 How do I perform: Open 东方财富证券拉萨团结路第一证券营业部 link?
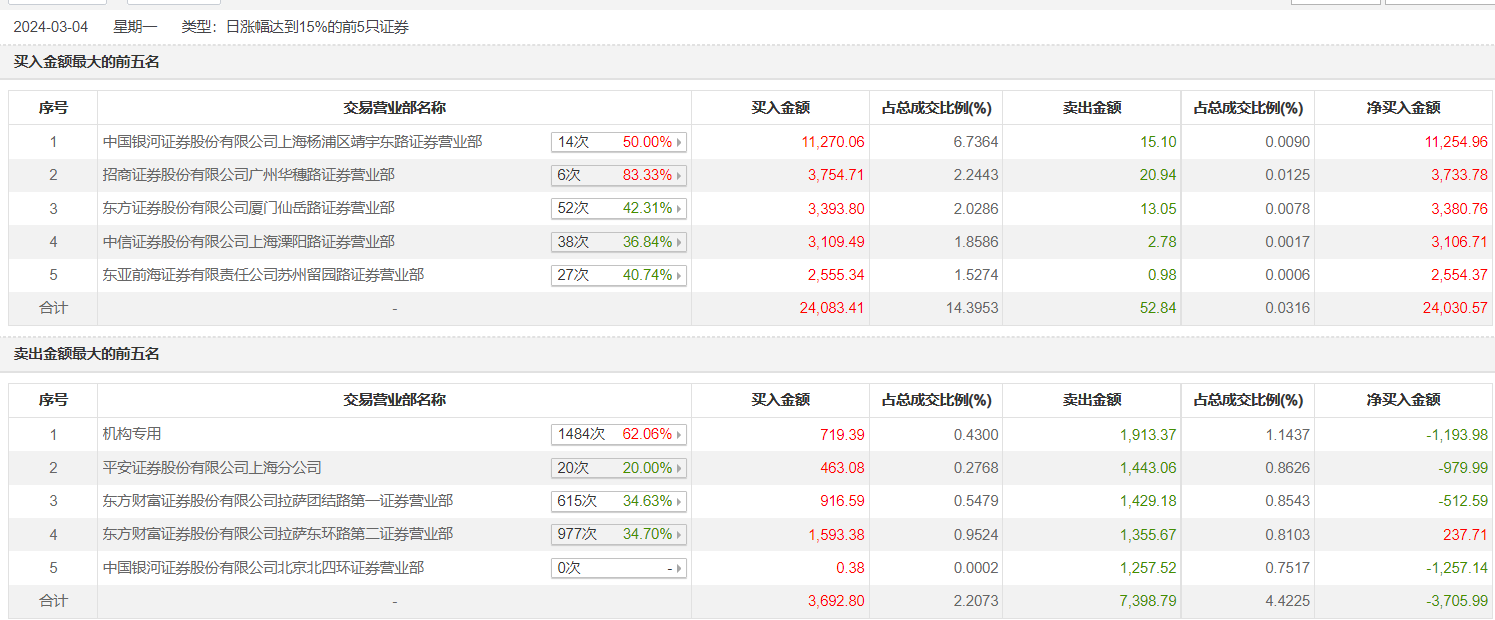278,500
